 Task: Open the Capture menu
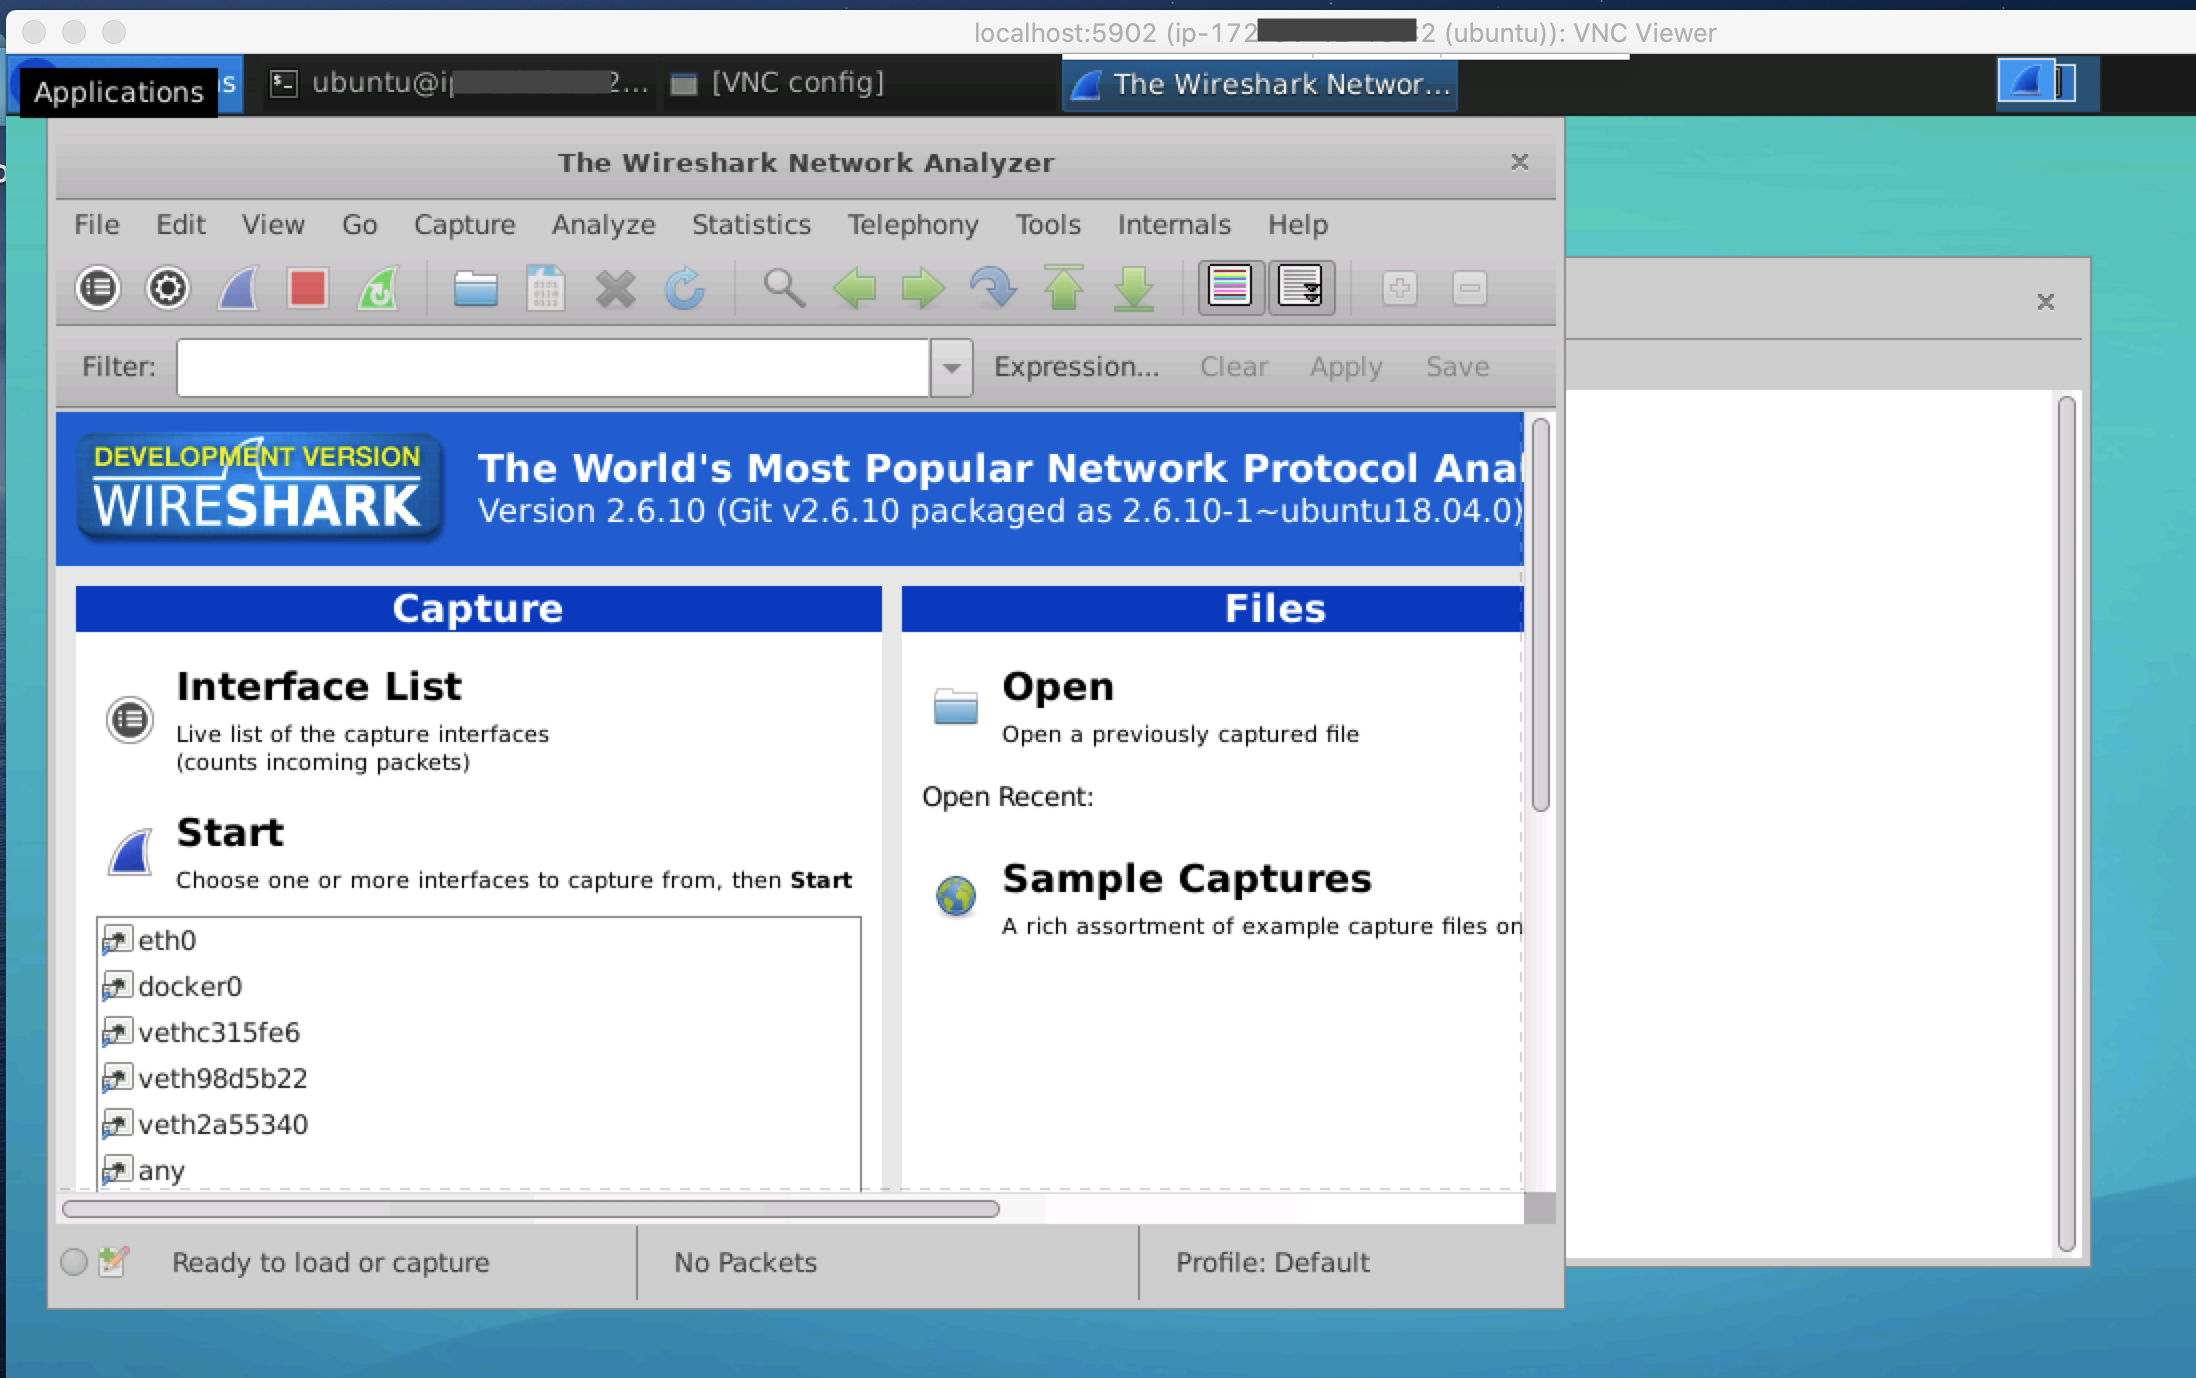pos(465,224)
